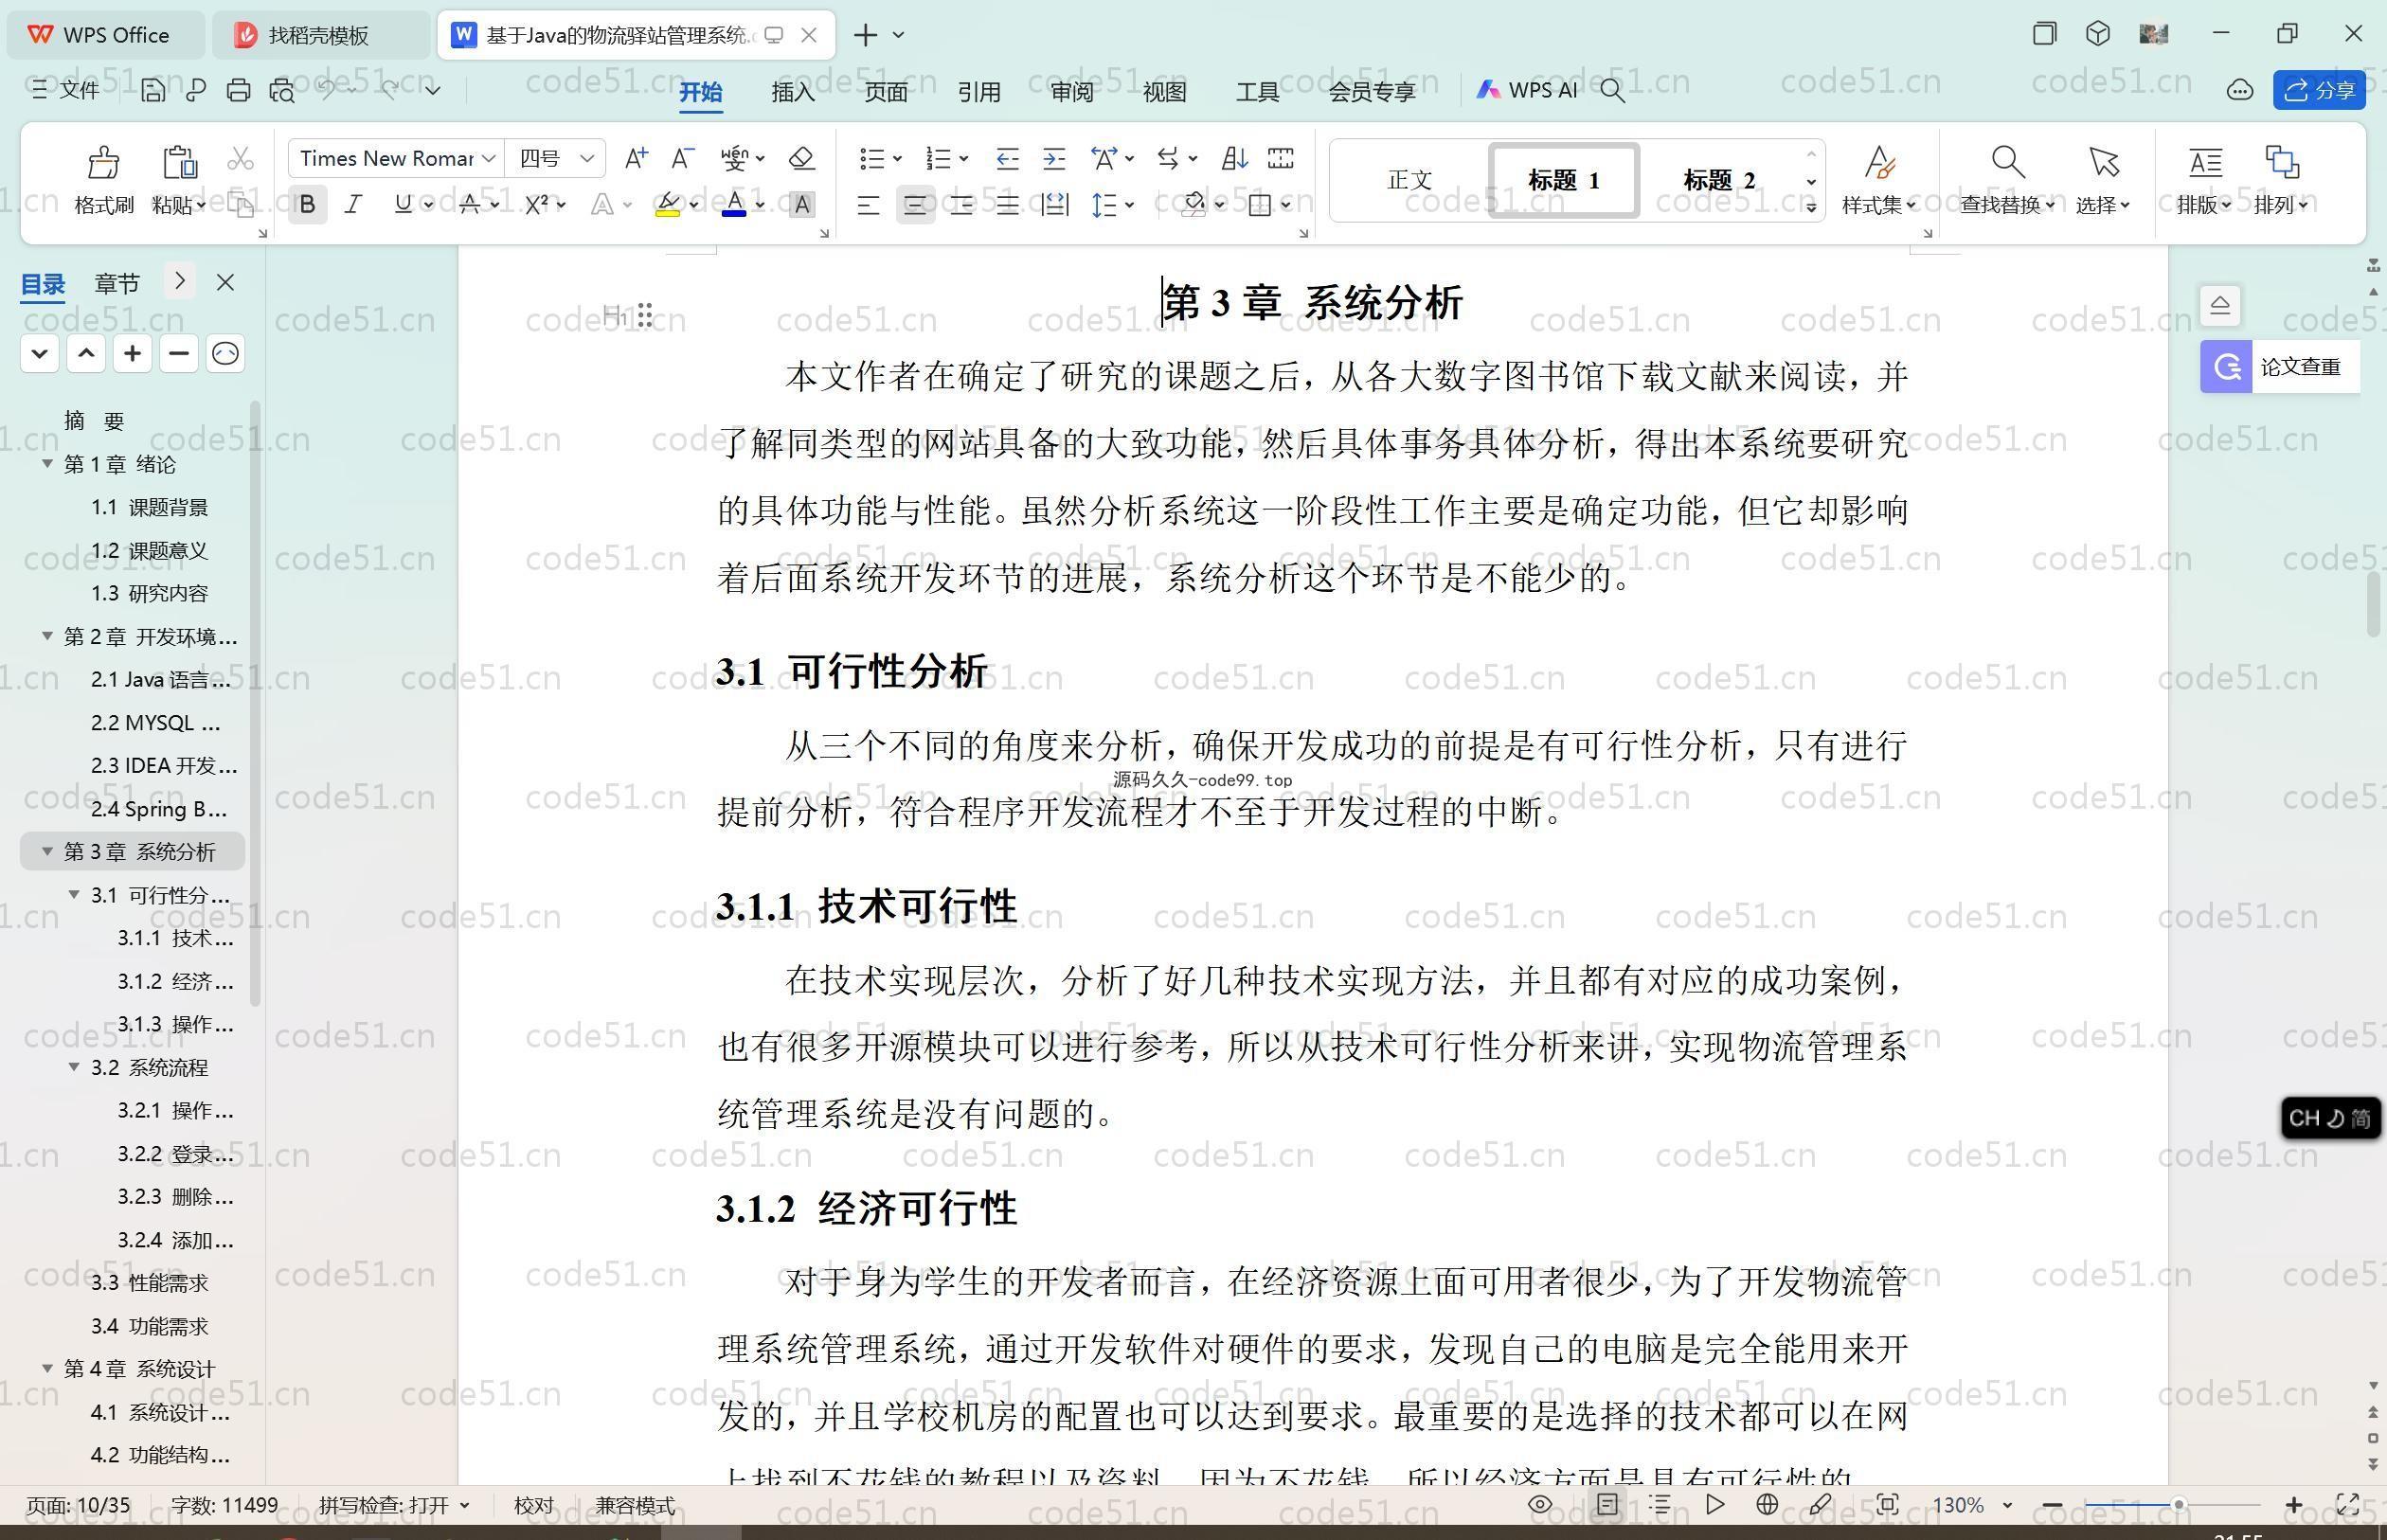This screenshot has height=1540, width=2387.
Task: Select Justify paragraph alignment
Action: (1008, 205)
